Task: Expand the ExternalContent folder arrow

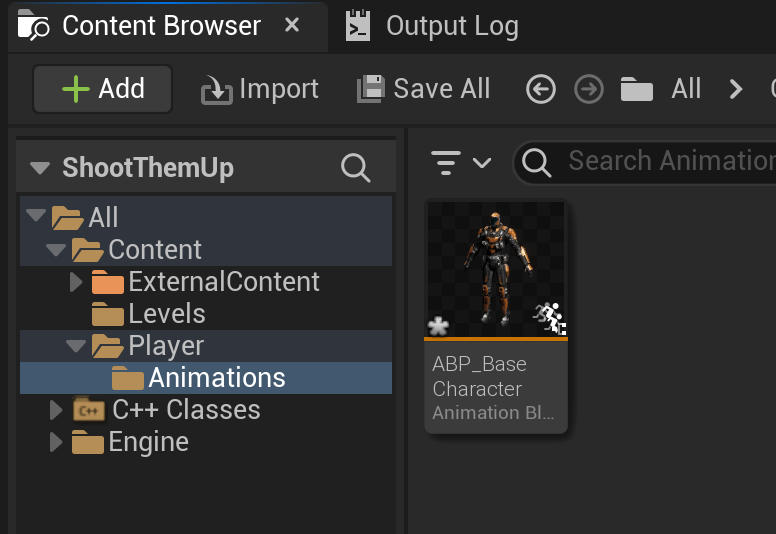Action: pos(76,282)
